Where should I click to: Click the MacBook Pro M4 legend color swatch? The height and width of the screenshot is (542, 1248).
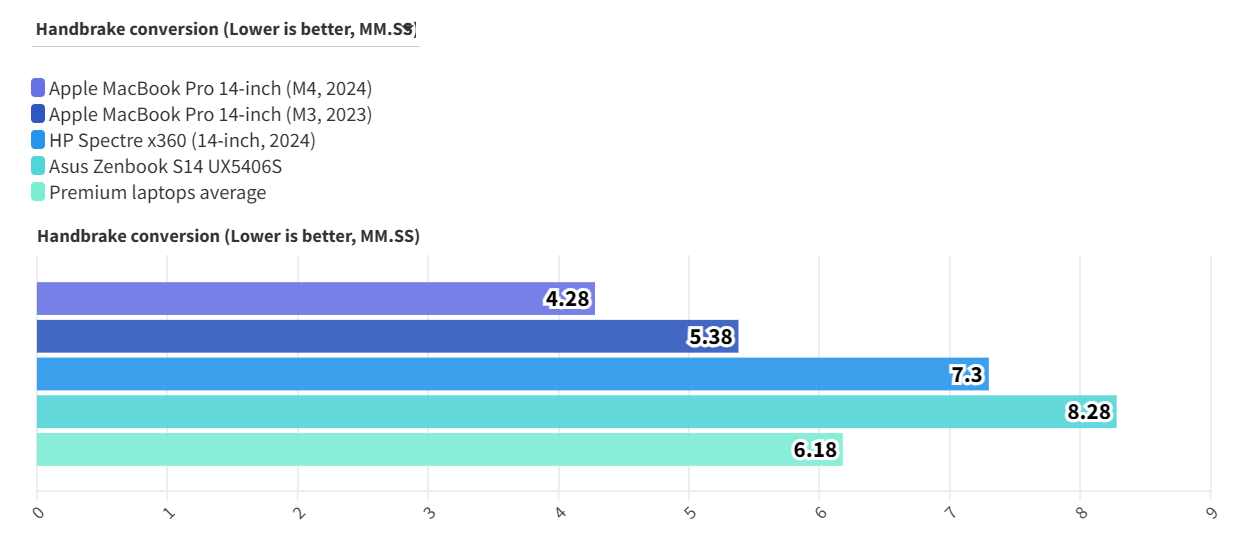pyautogui.click(x=38, y=88)
